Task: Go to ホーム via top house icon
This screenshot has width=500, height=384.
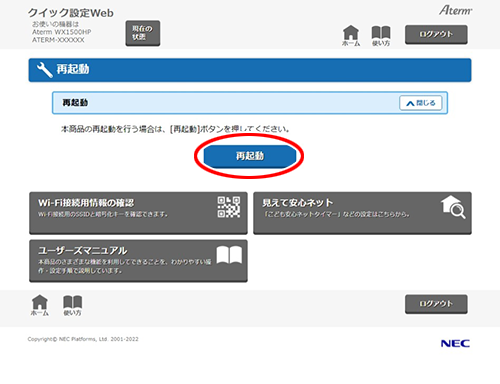Action: [351, 36]
